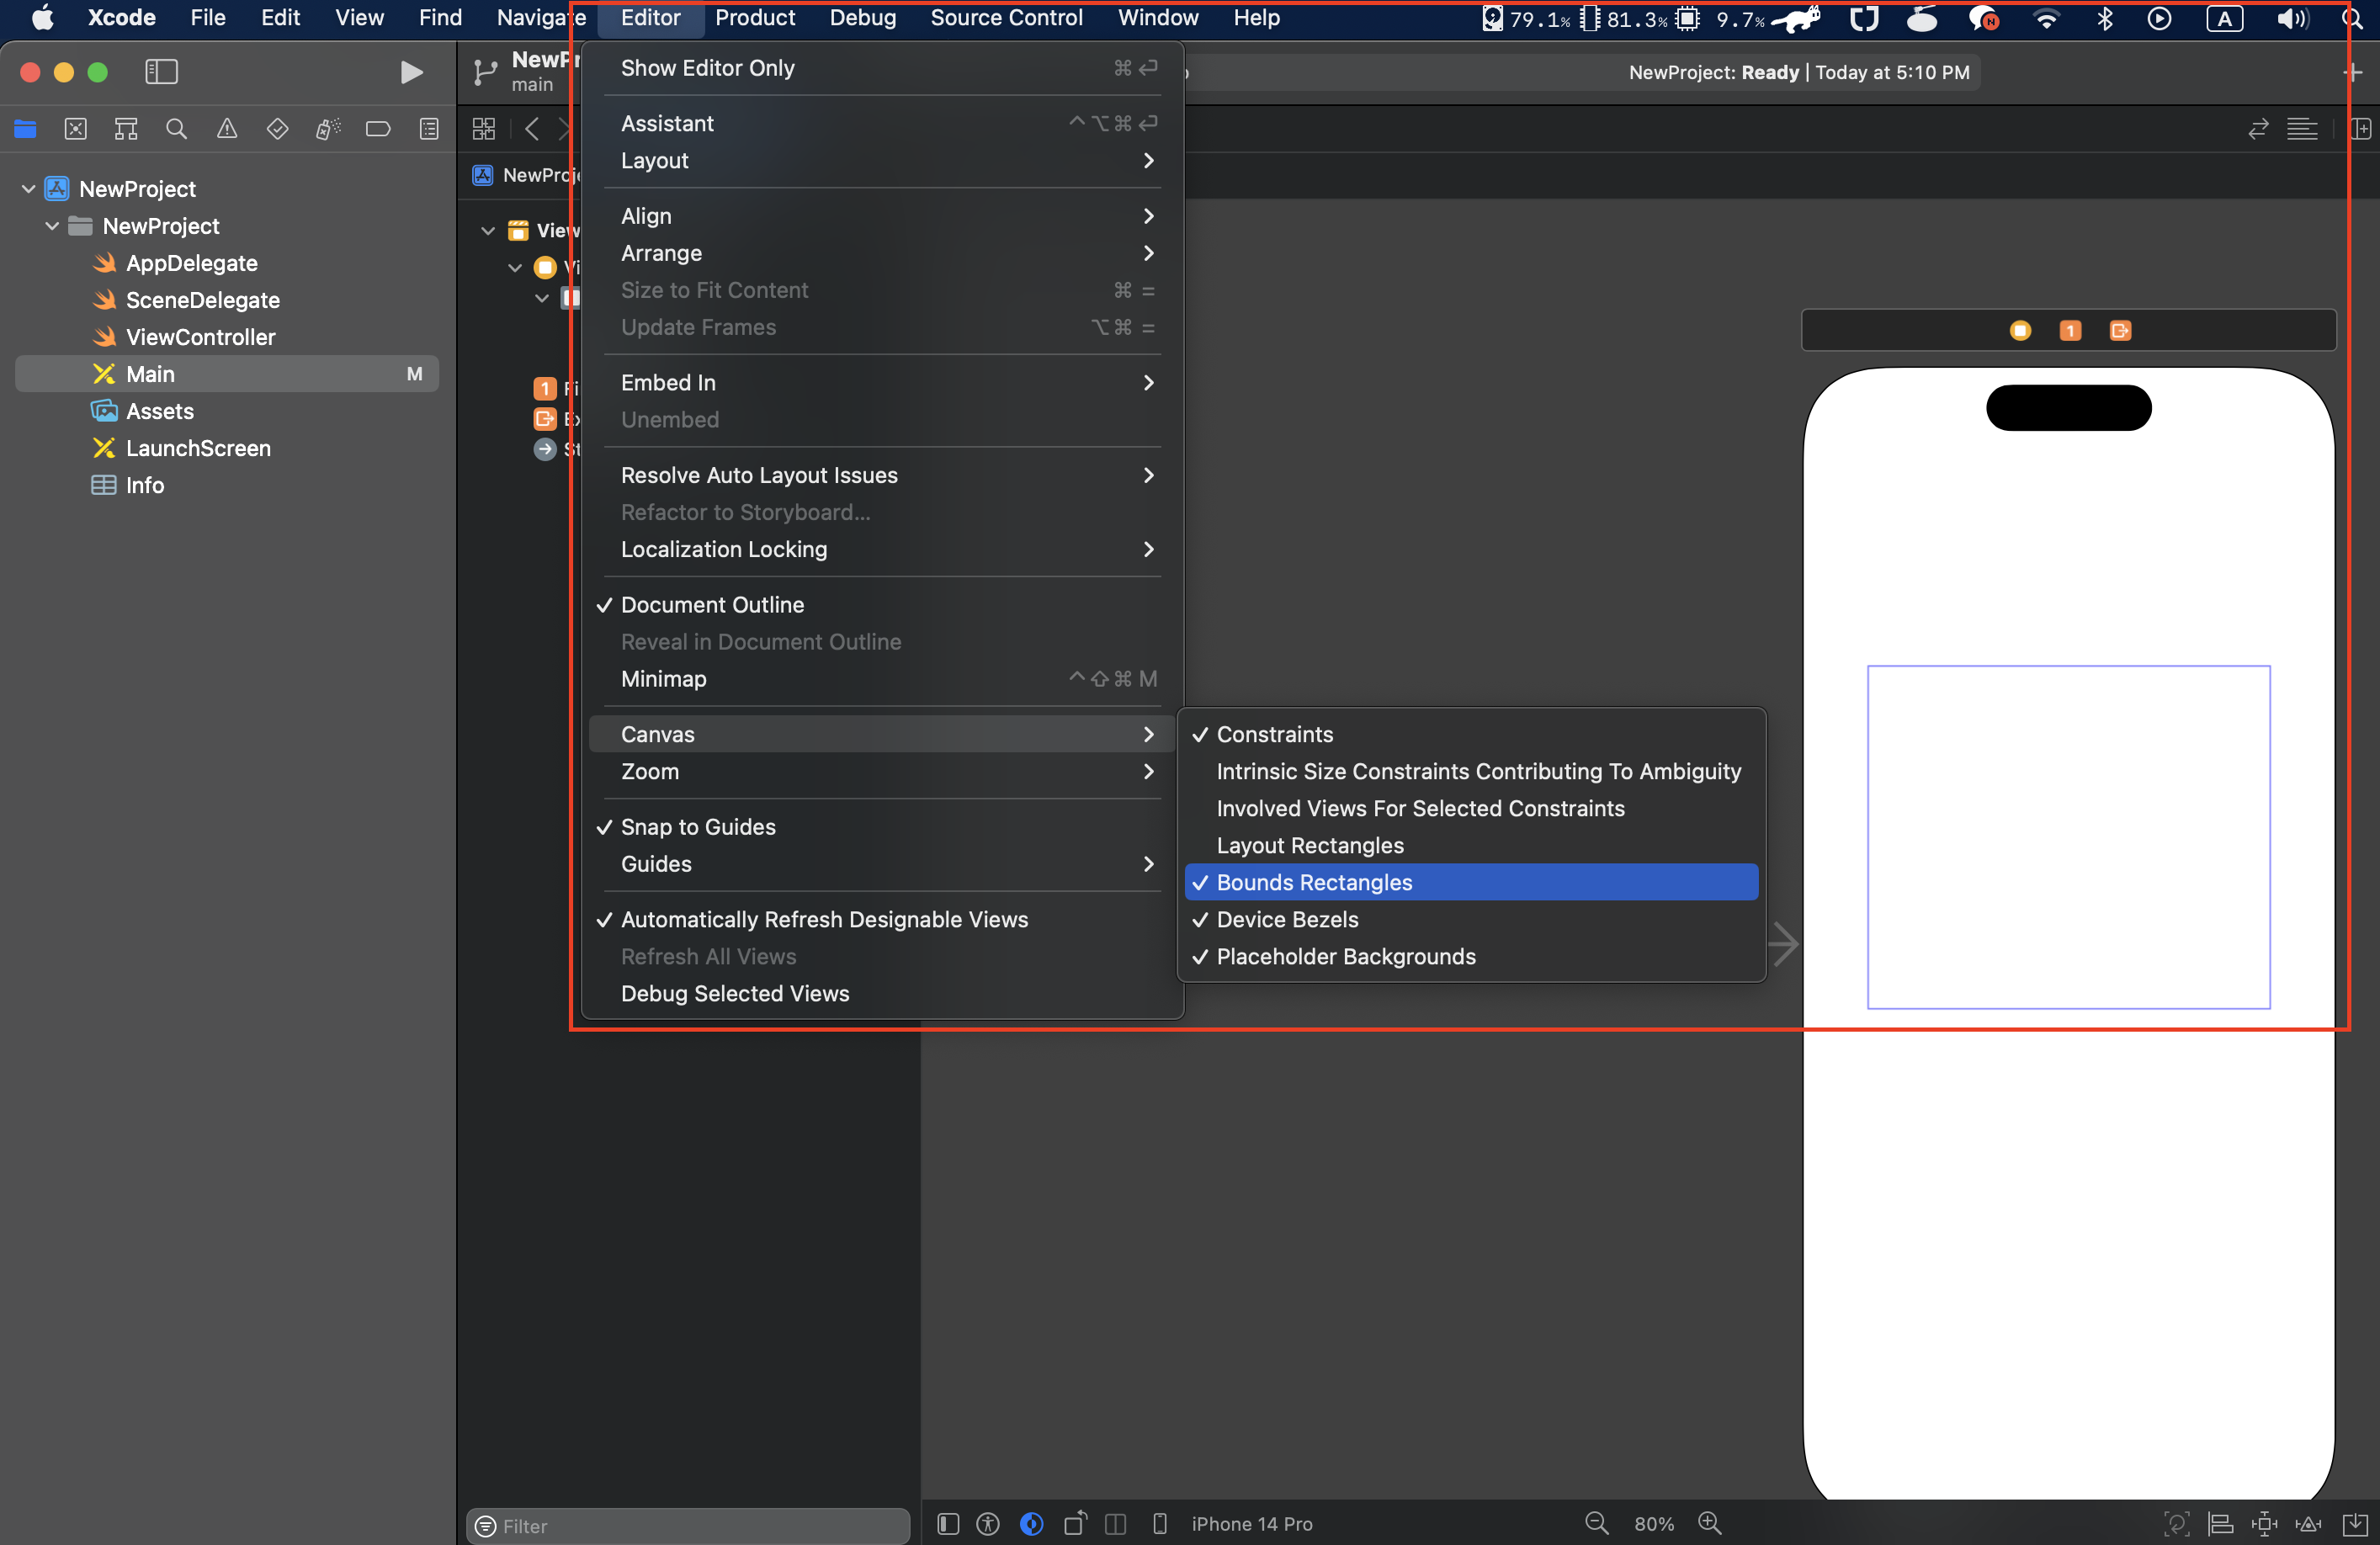Open the Test navigator diamond icon

pyautogui.click(x=277, y=129)
